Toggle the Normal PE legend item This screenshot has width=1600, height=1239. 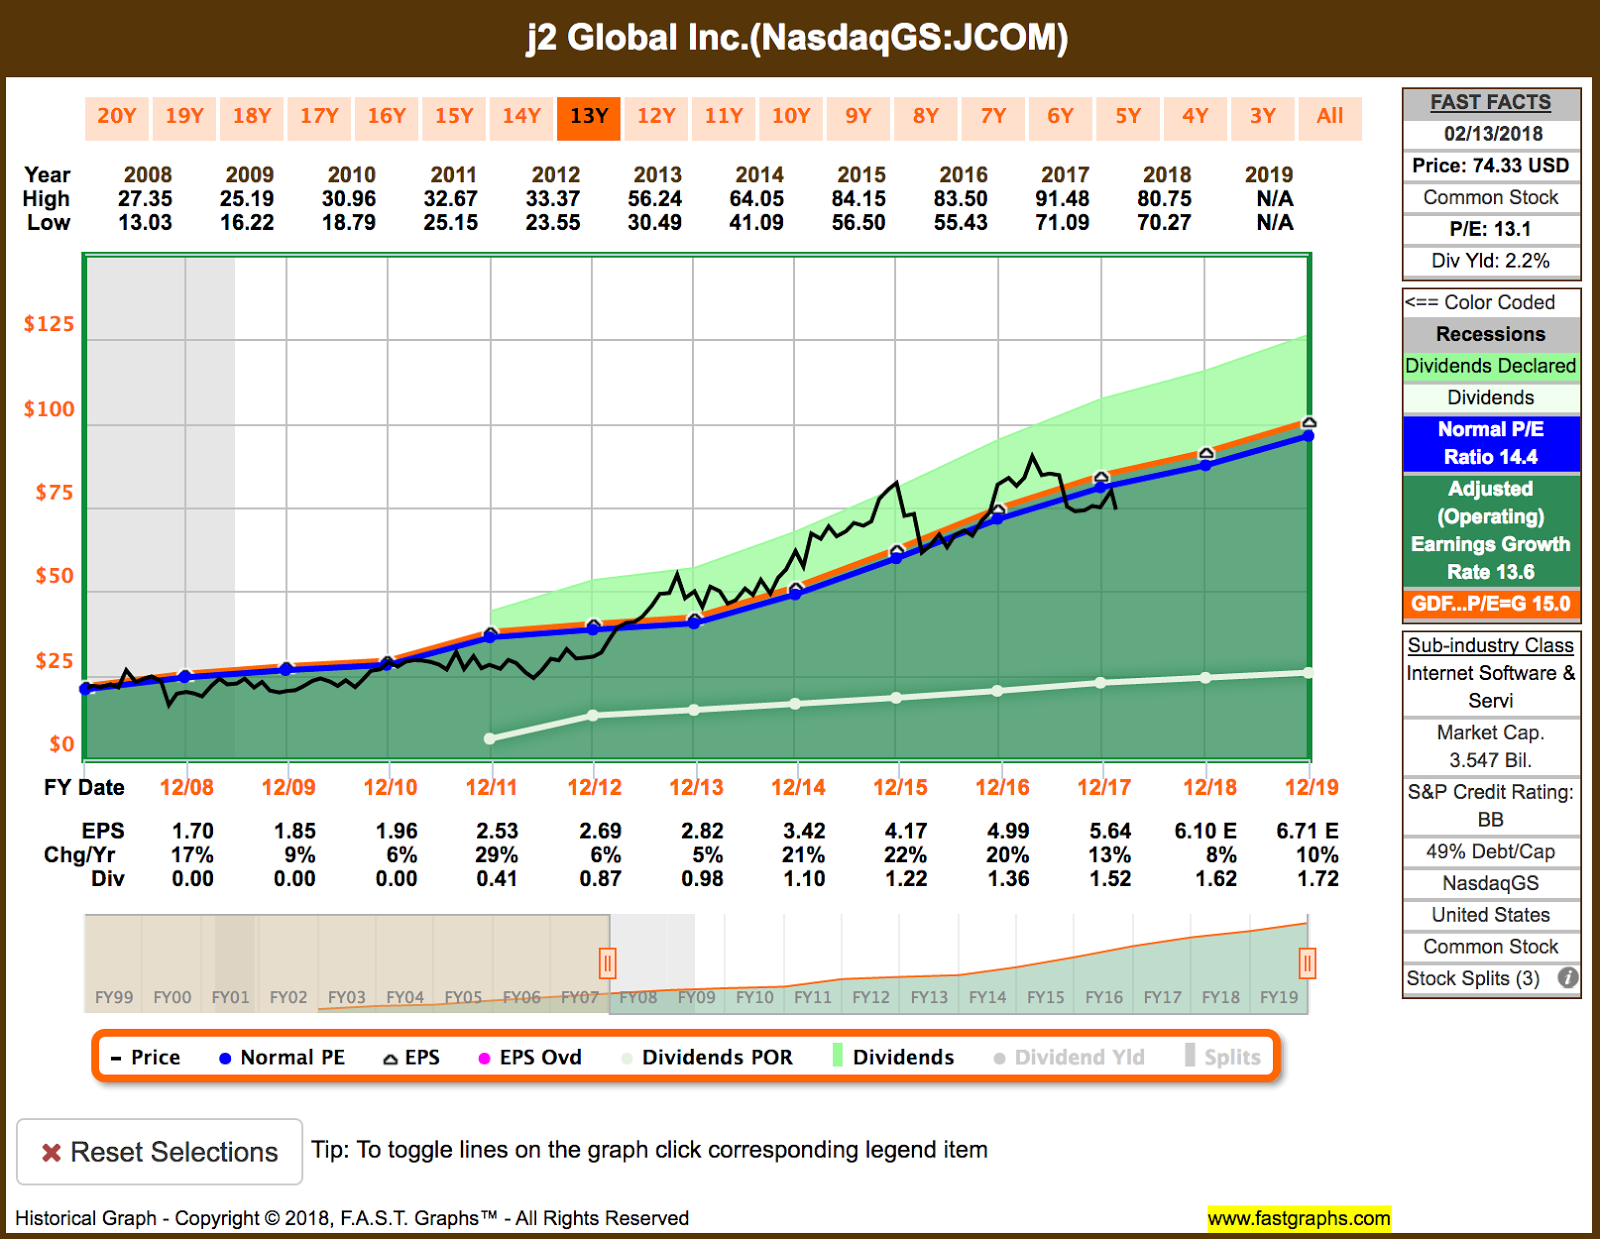coord(282,1058)
